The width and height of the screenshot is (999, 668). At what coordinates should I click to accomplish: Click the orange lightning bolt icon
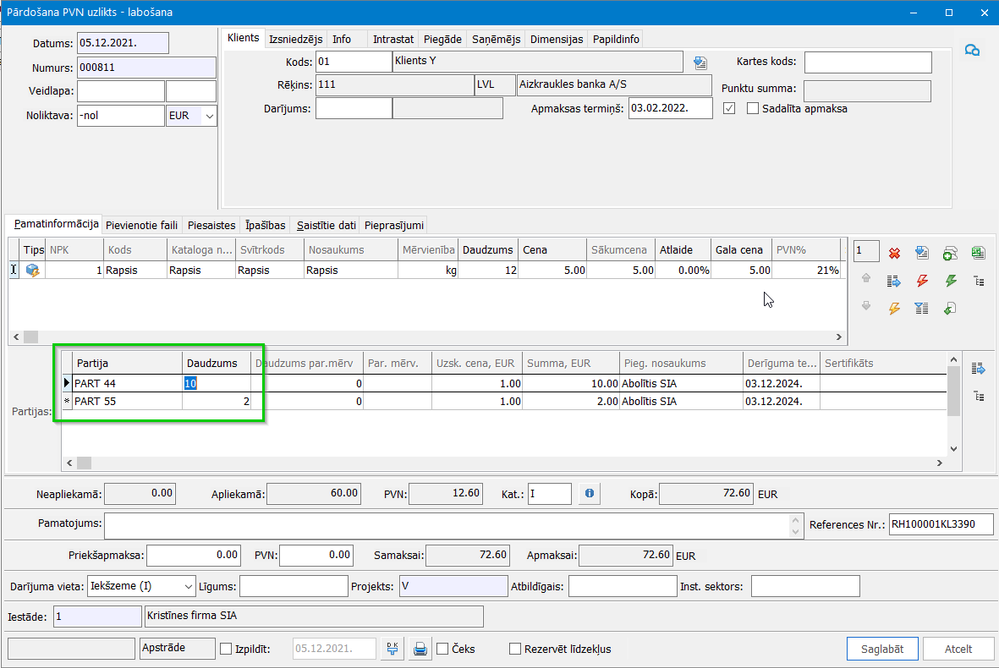point(894,309)
